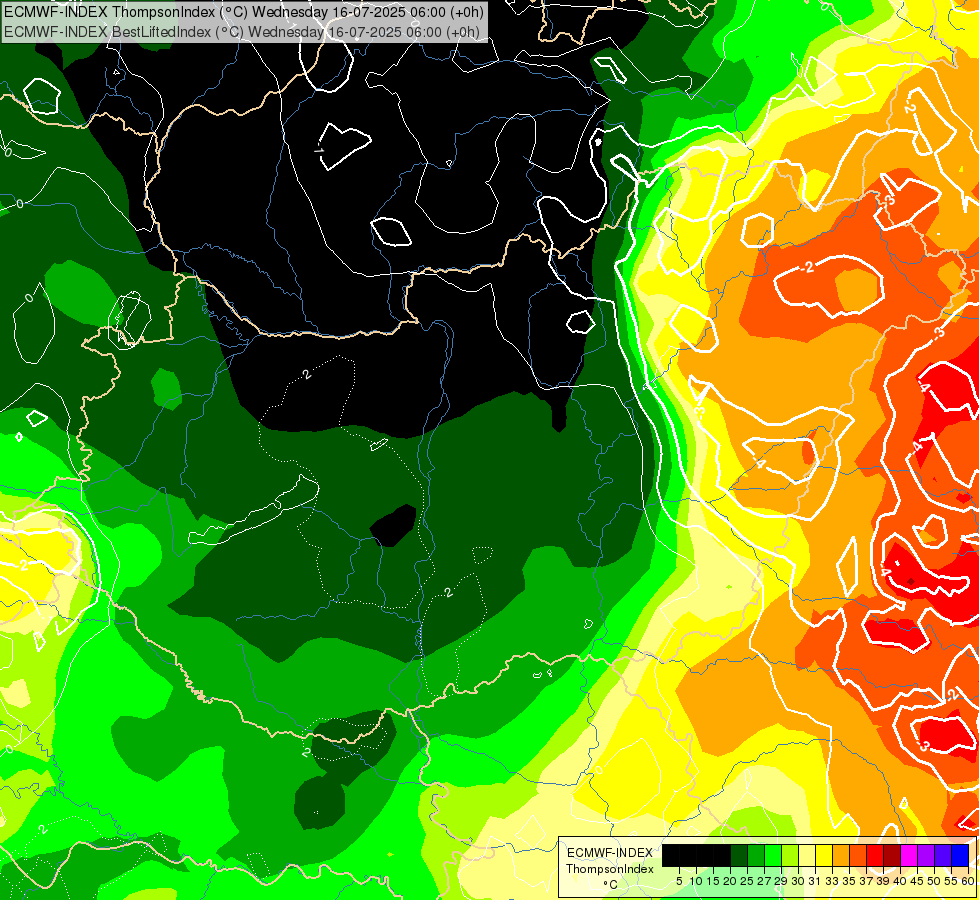Click the dark red legend swatch (39–40)
Image resolution: width=979 pixels, height=900 pixels.
click(892, 855)
